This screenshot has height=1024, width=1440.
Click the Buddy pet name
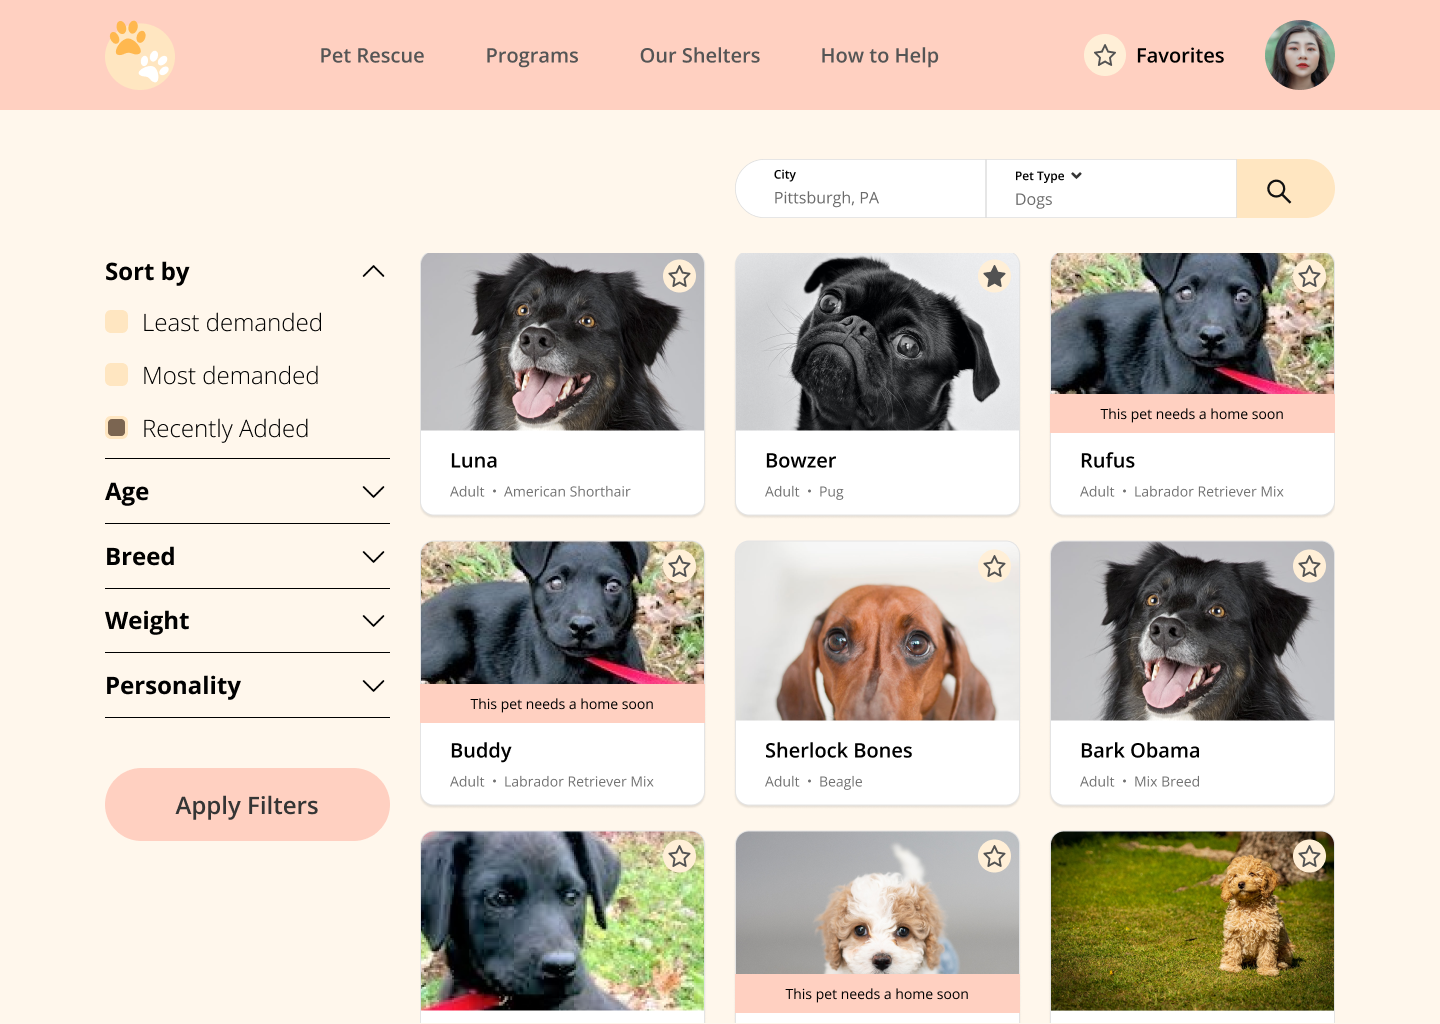[x=481, y=751]
